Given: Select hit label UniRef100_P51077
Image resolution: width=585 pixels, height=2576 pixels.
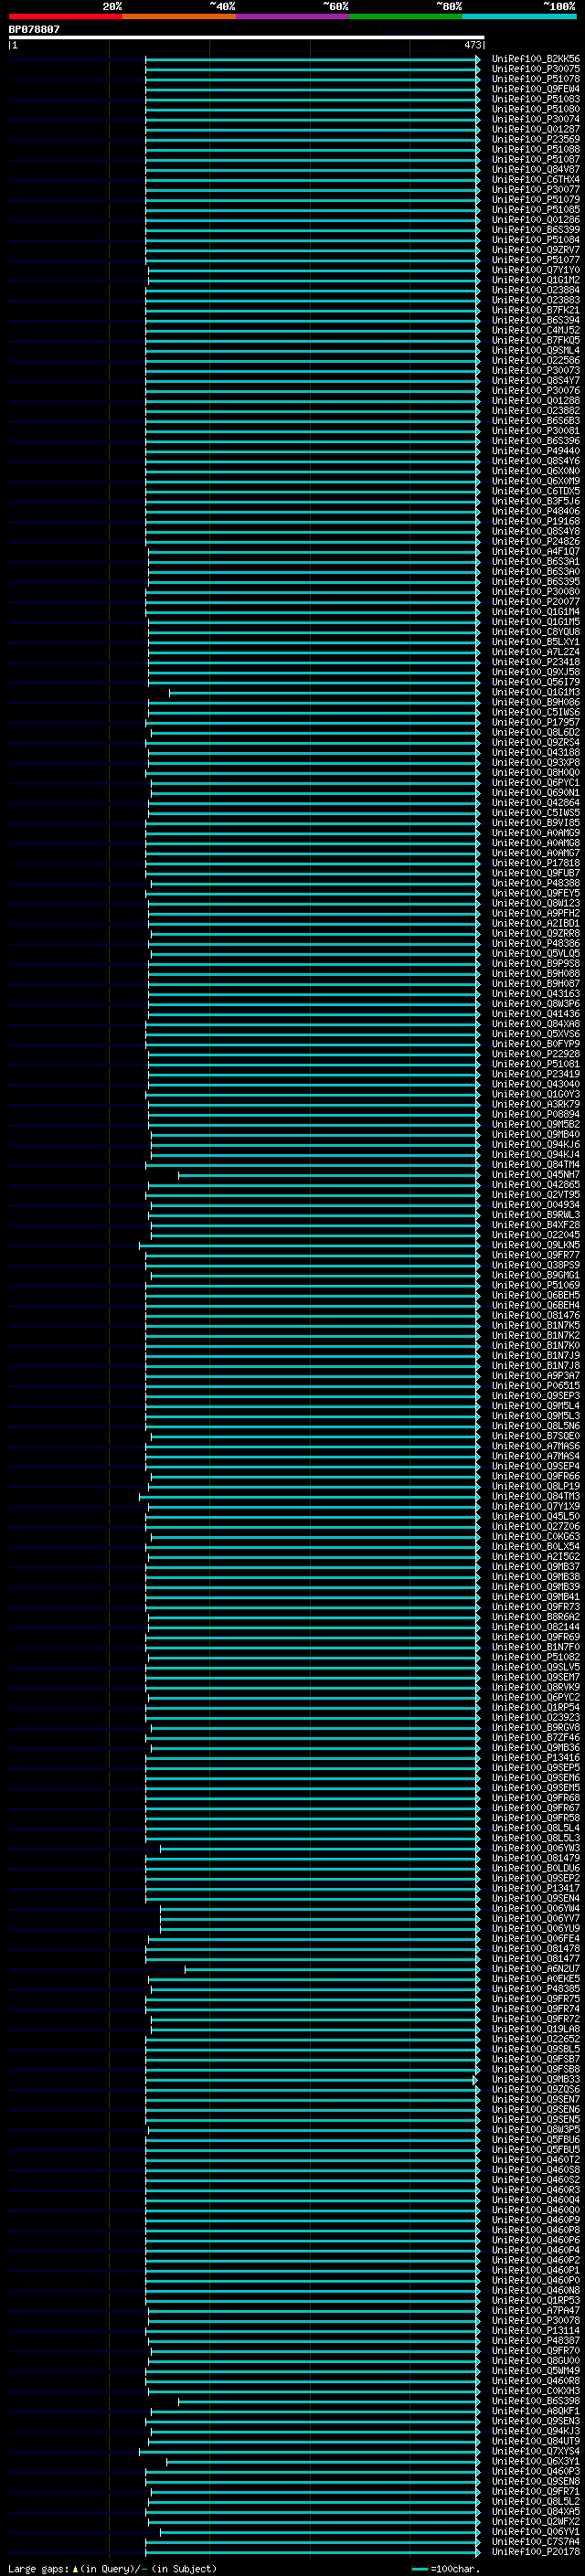Looking at the screenshot, I should [535, 260].
